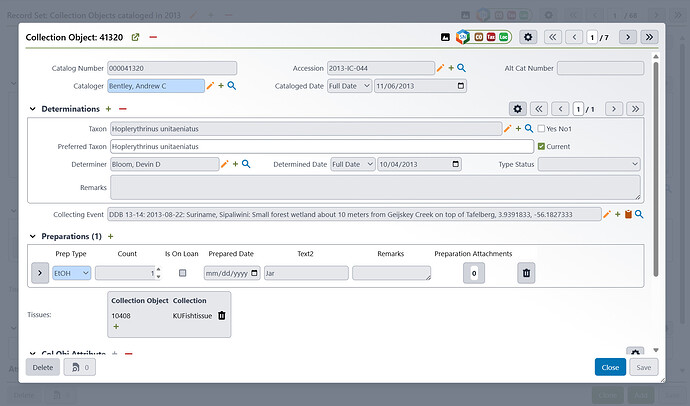690x406 pixels.
Task: Click the Save button
Action: click(644, 367)
